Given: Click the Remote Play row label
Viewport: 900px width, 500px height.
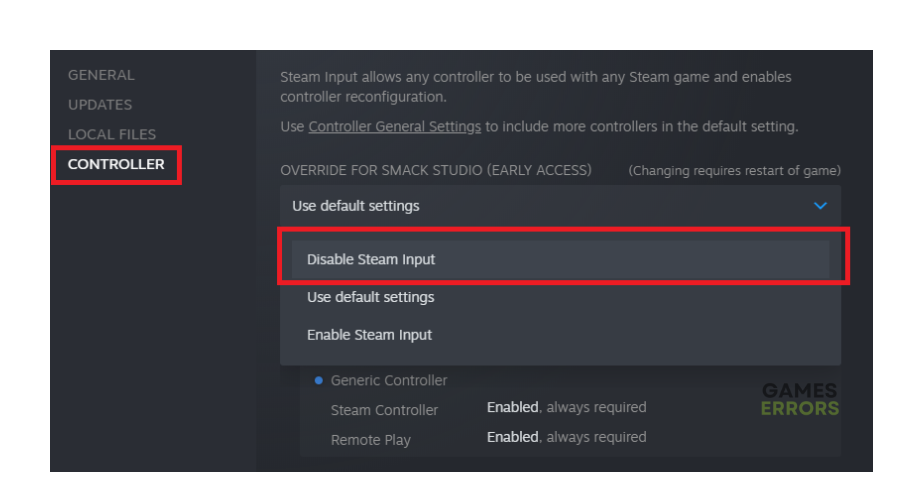Looking at the screenshot, I should [370, 440].
